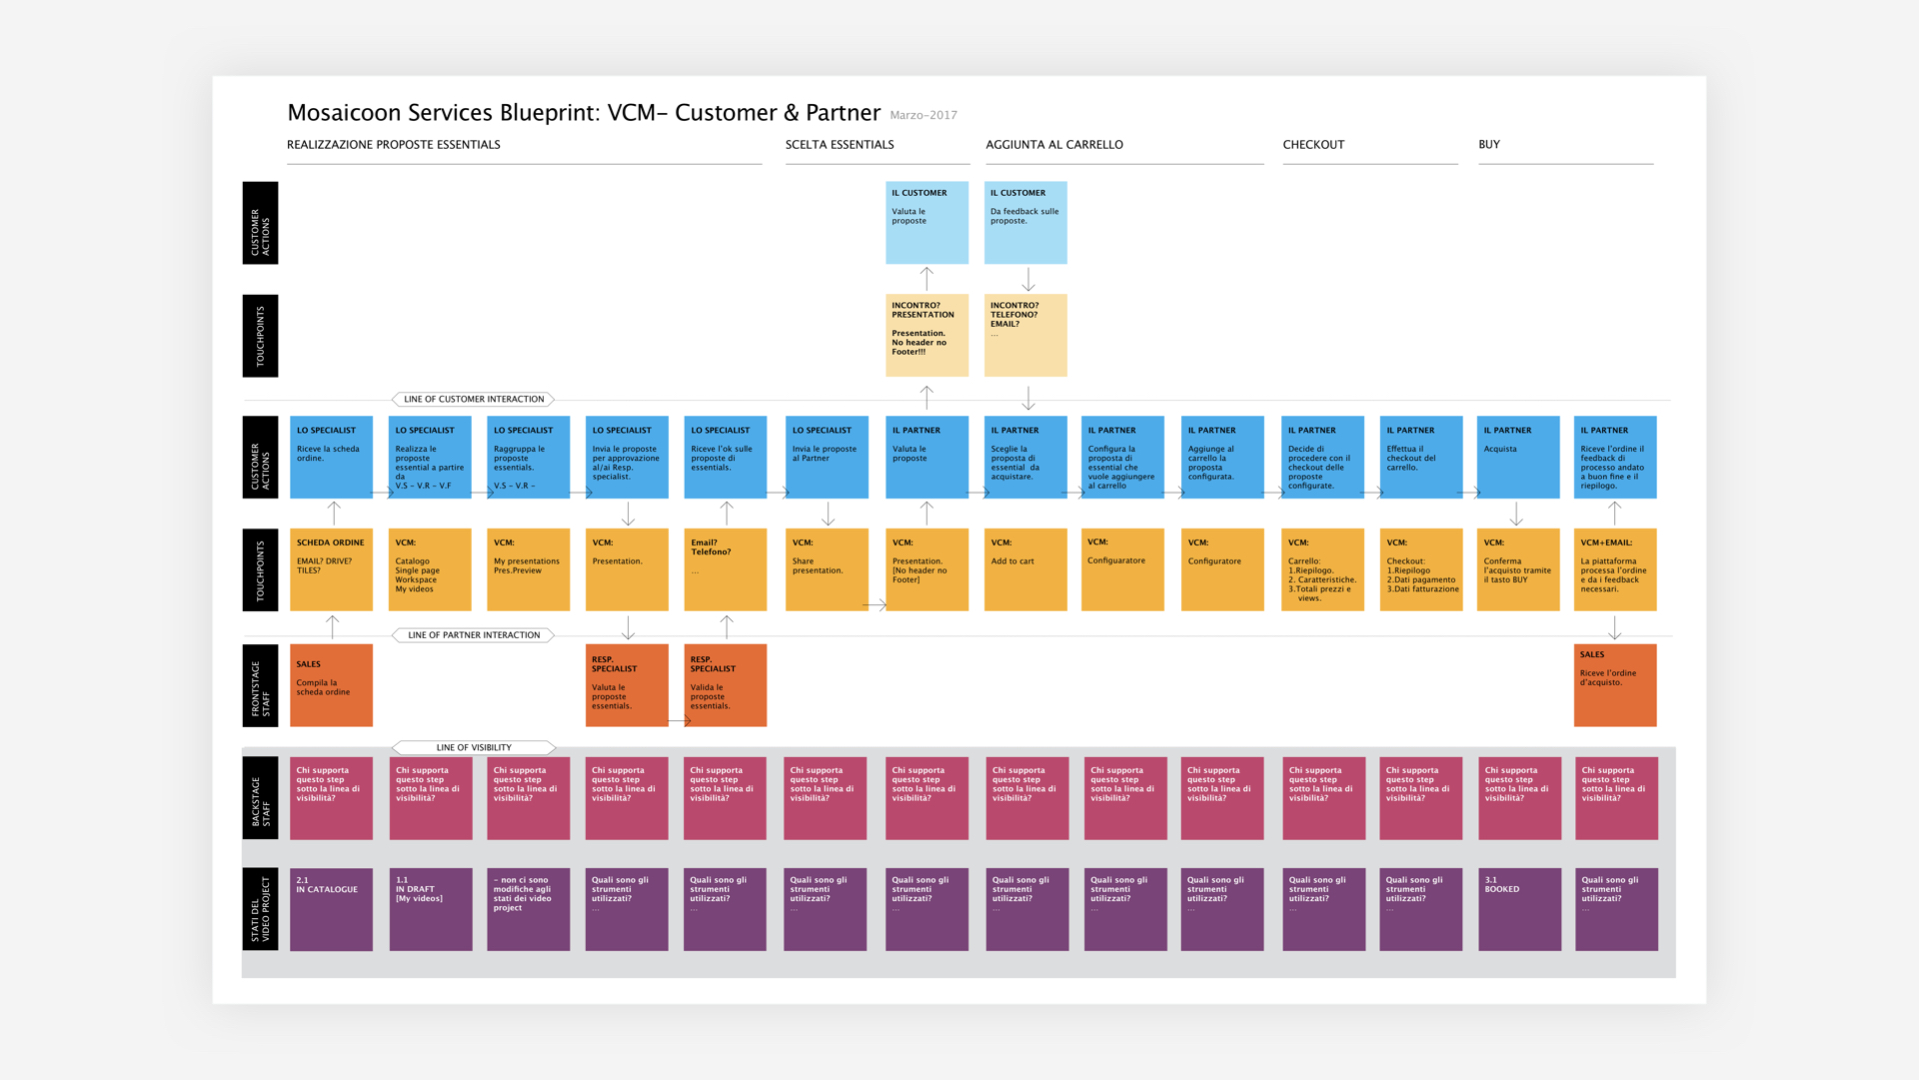1919x1080 pixels.
Task: Select RESP. SPECIALIST 'Valida le proposte essentials' card
Action: coord(725,685)
